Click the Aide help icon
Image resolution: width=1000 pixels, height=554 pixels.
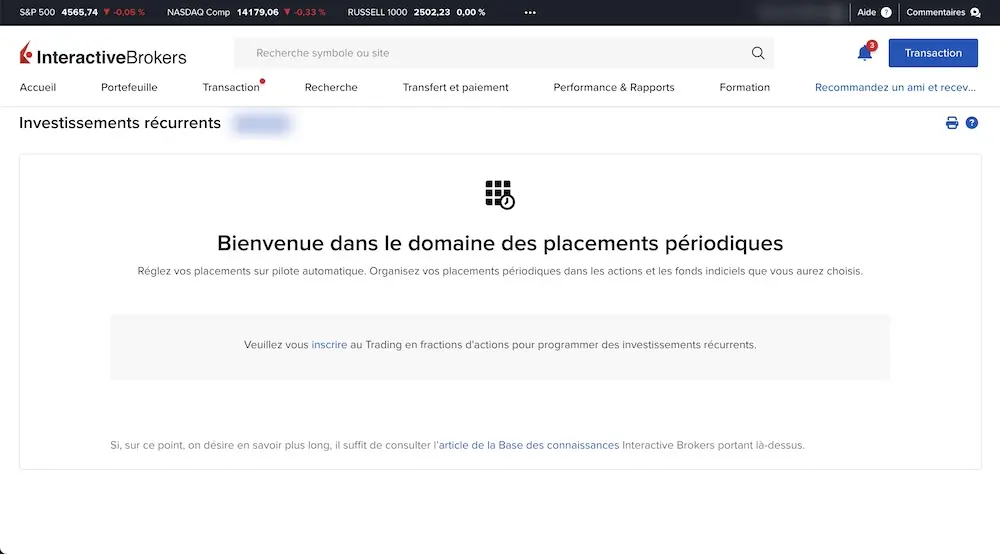886,12
